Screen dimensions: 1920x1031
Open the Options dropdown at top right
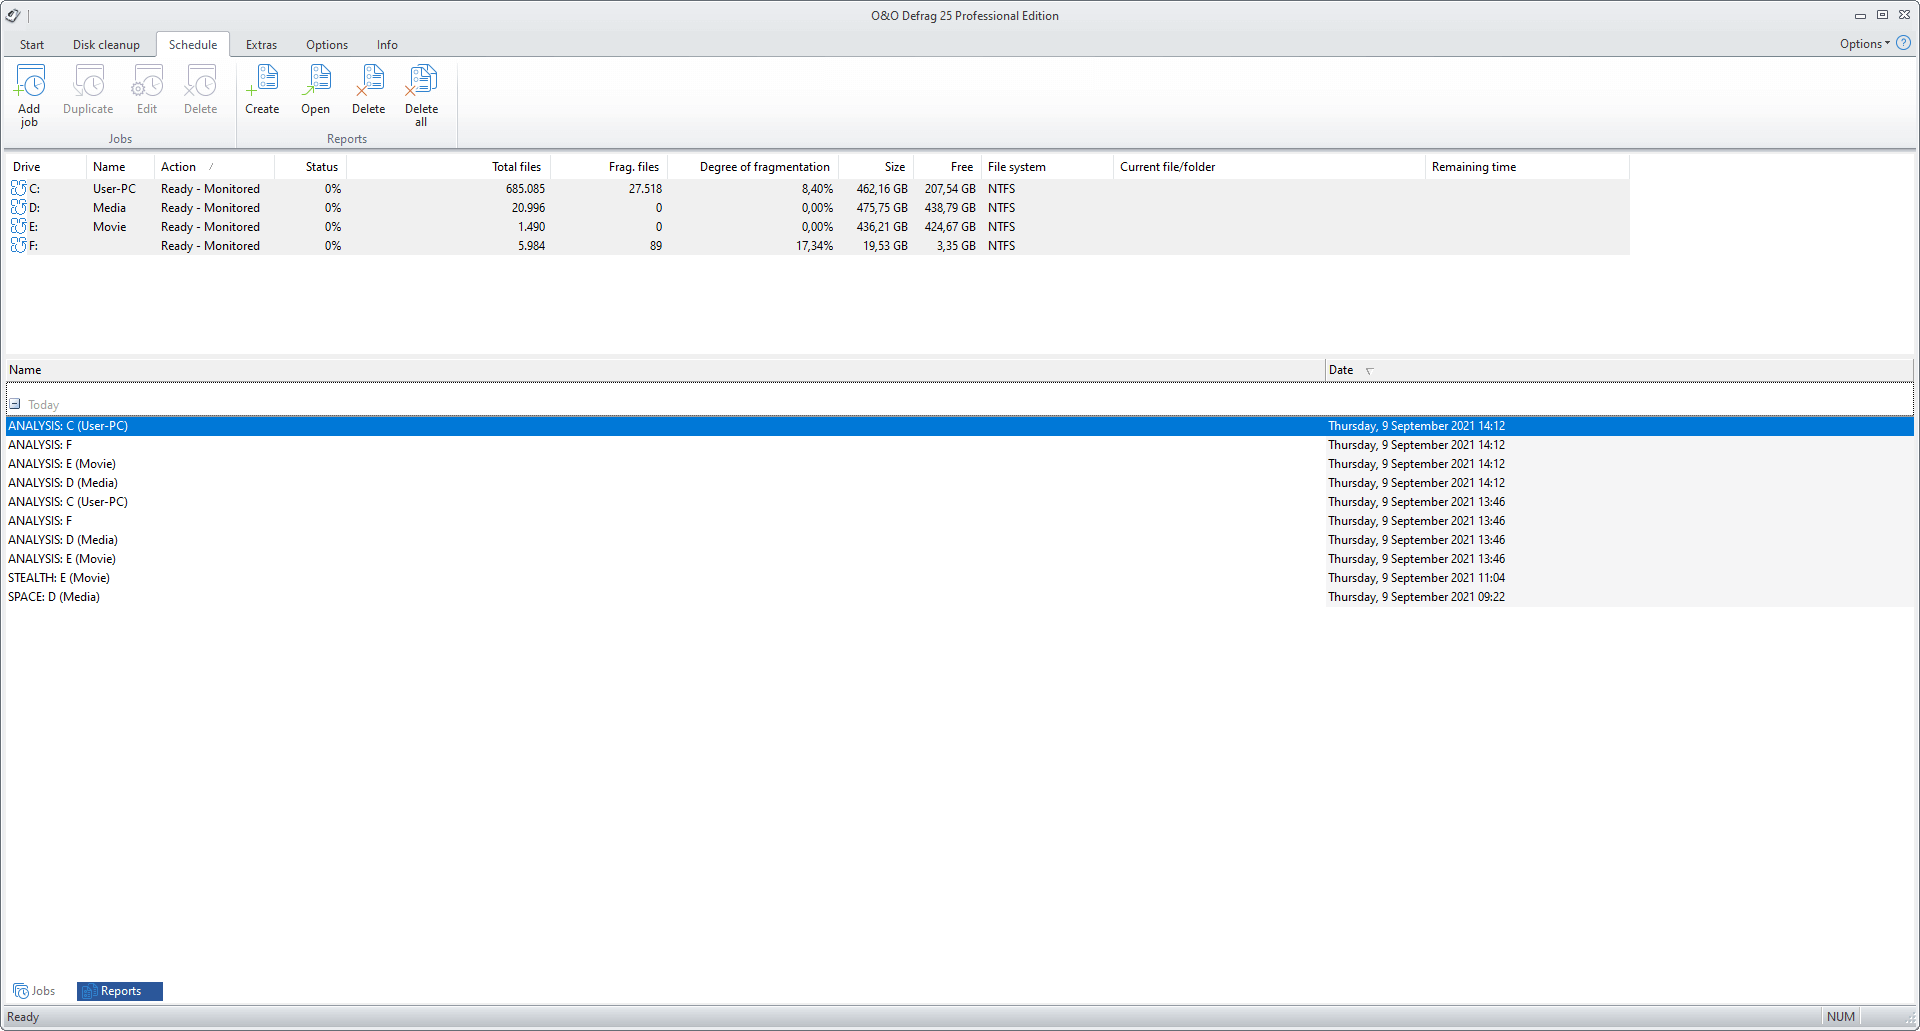pyautogui.click(x=1865, y=43)
